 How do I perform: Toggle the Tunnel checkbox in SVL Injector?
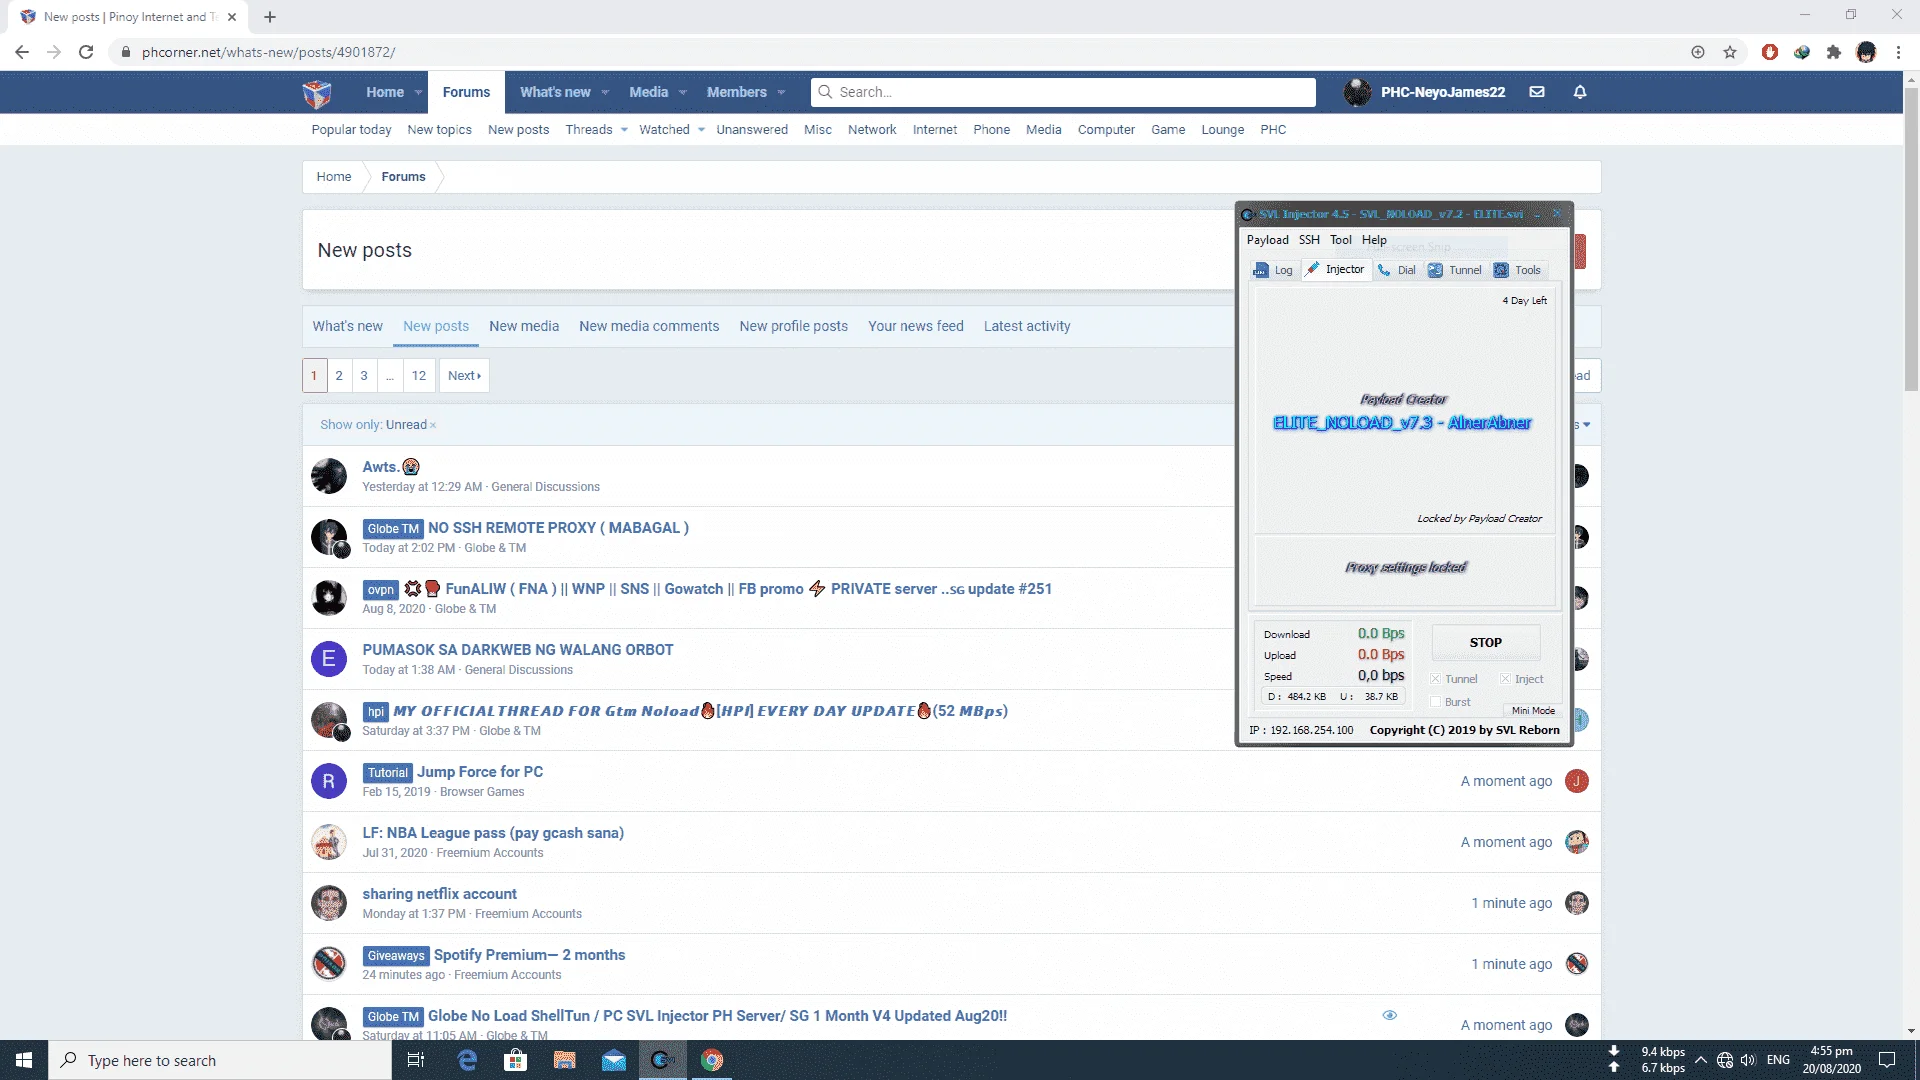tap(1435, 679)
